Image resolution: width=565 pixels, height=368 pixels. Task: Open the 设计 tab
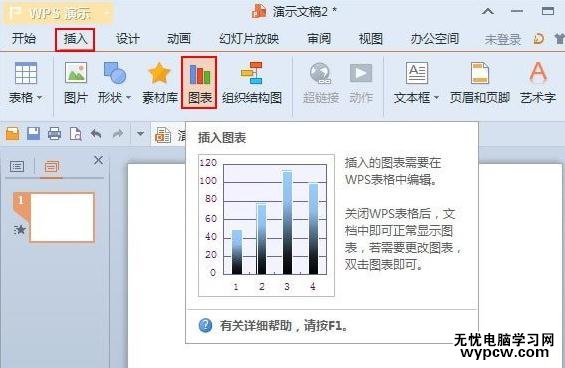pyautogui.click(x=128, y=39)
